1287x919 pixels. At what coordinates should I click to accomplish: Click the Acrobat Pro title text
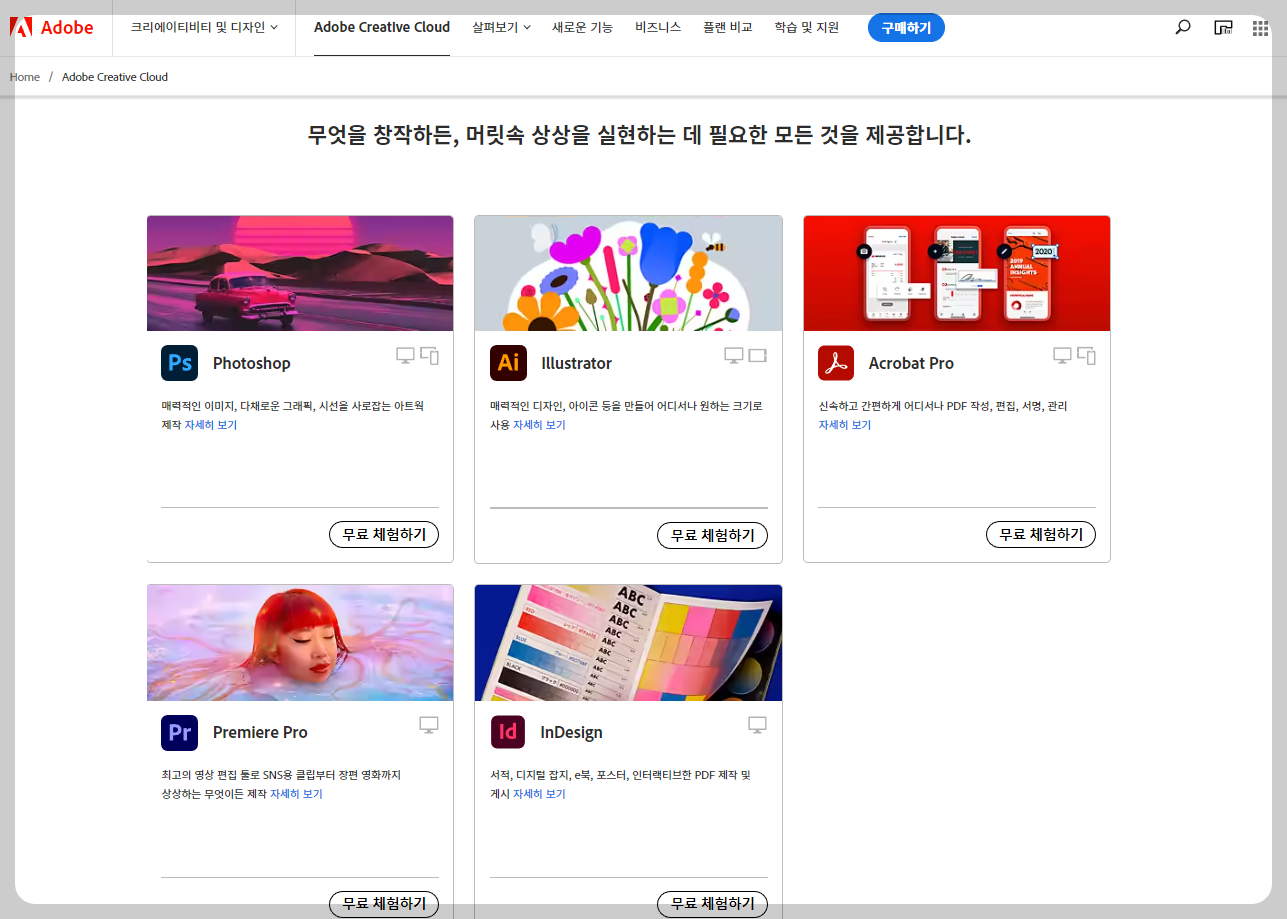pos(911,363)
